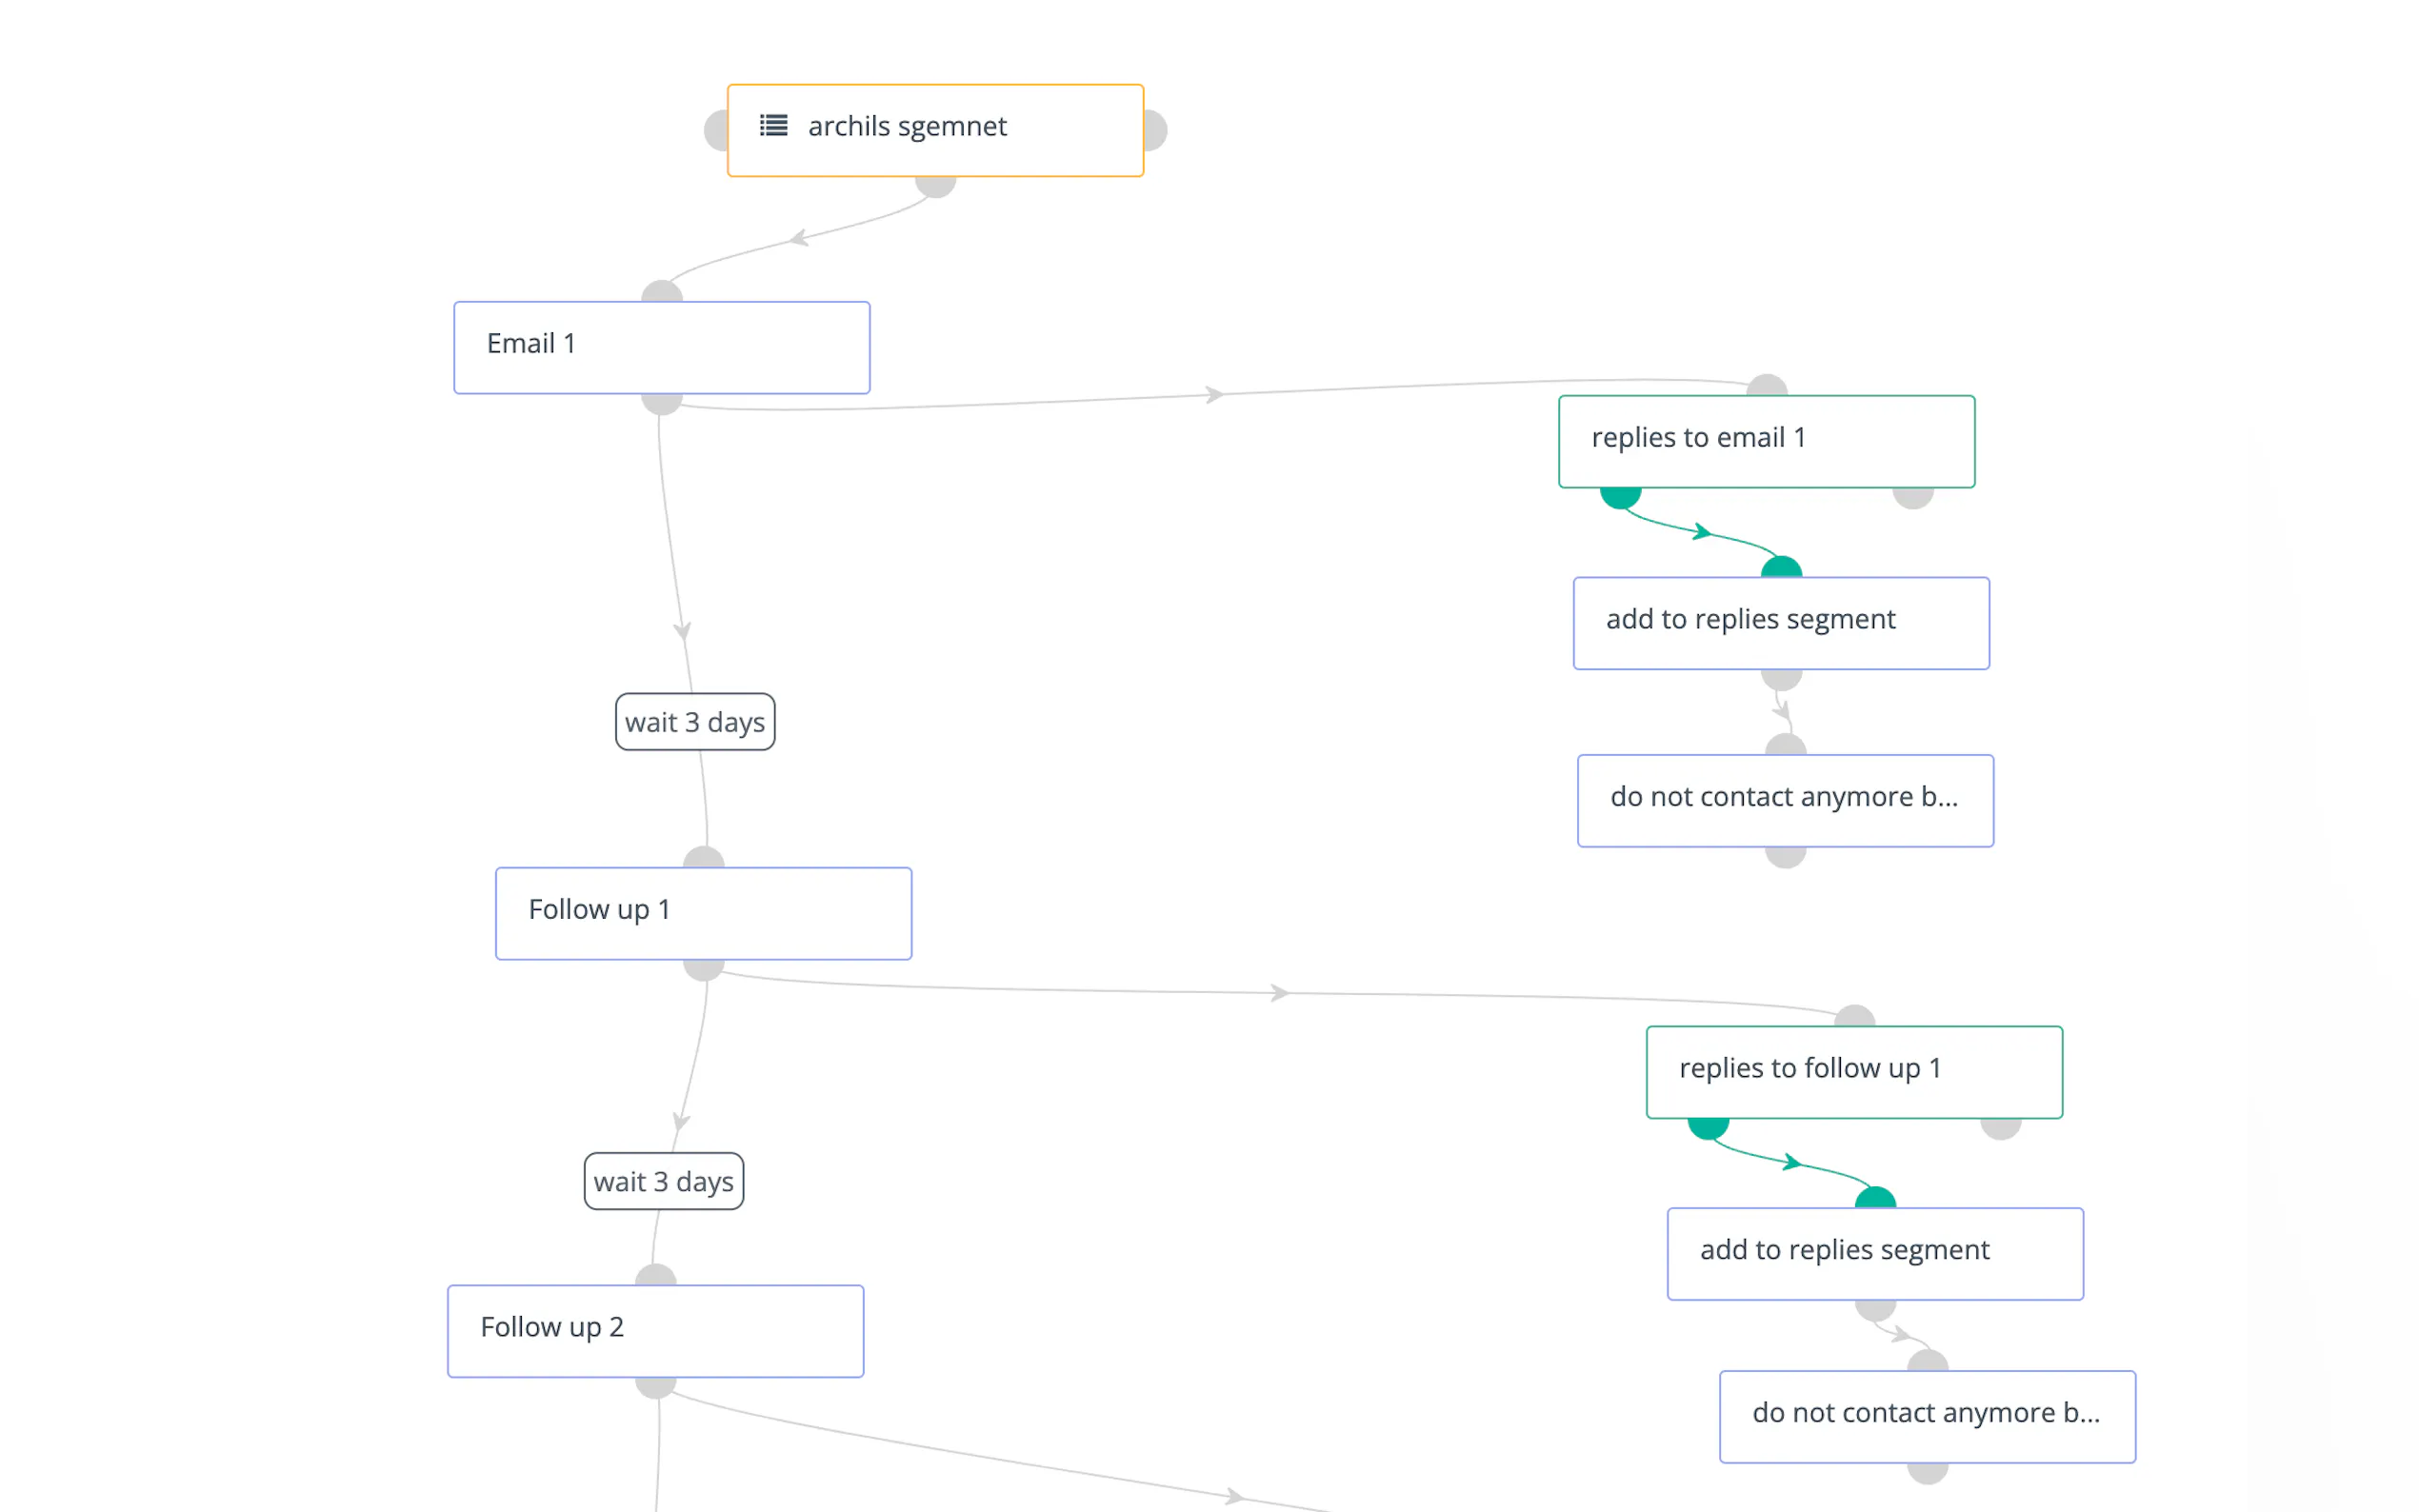The image size is (2419, 1512).
Task: Click the green top connector of the add to replies segment node under replies to email 1
Action: [1781, 567]
